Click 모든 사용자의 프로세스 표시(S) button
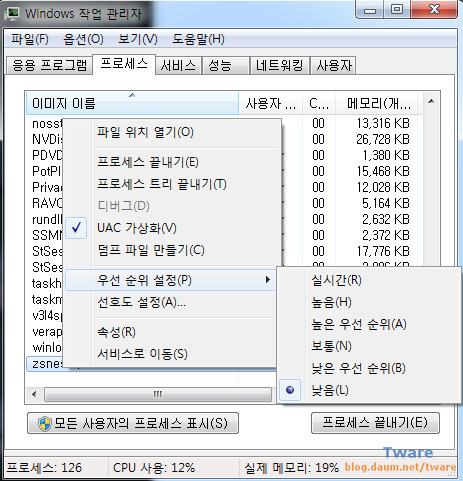Screen dimensions: 463x481 (133, 423)
